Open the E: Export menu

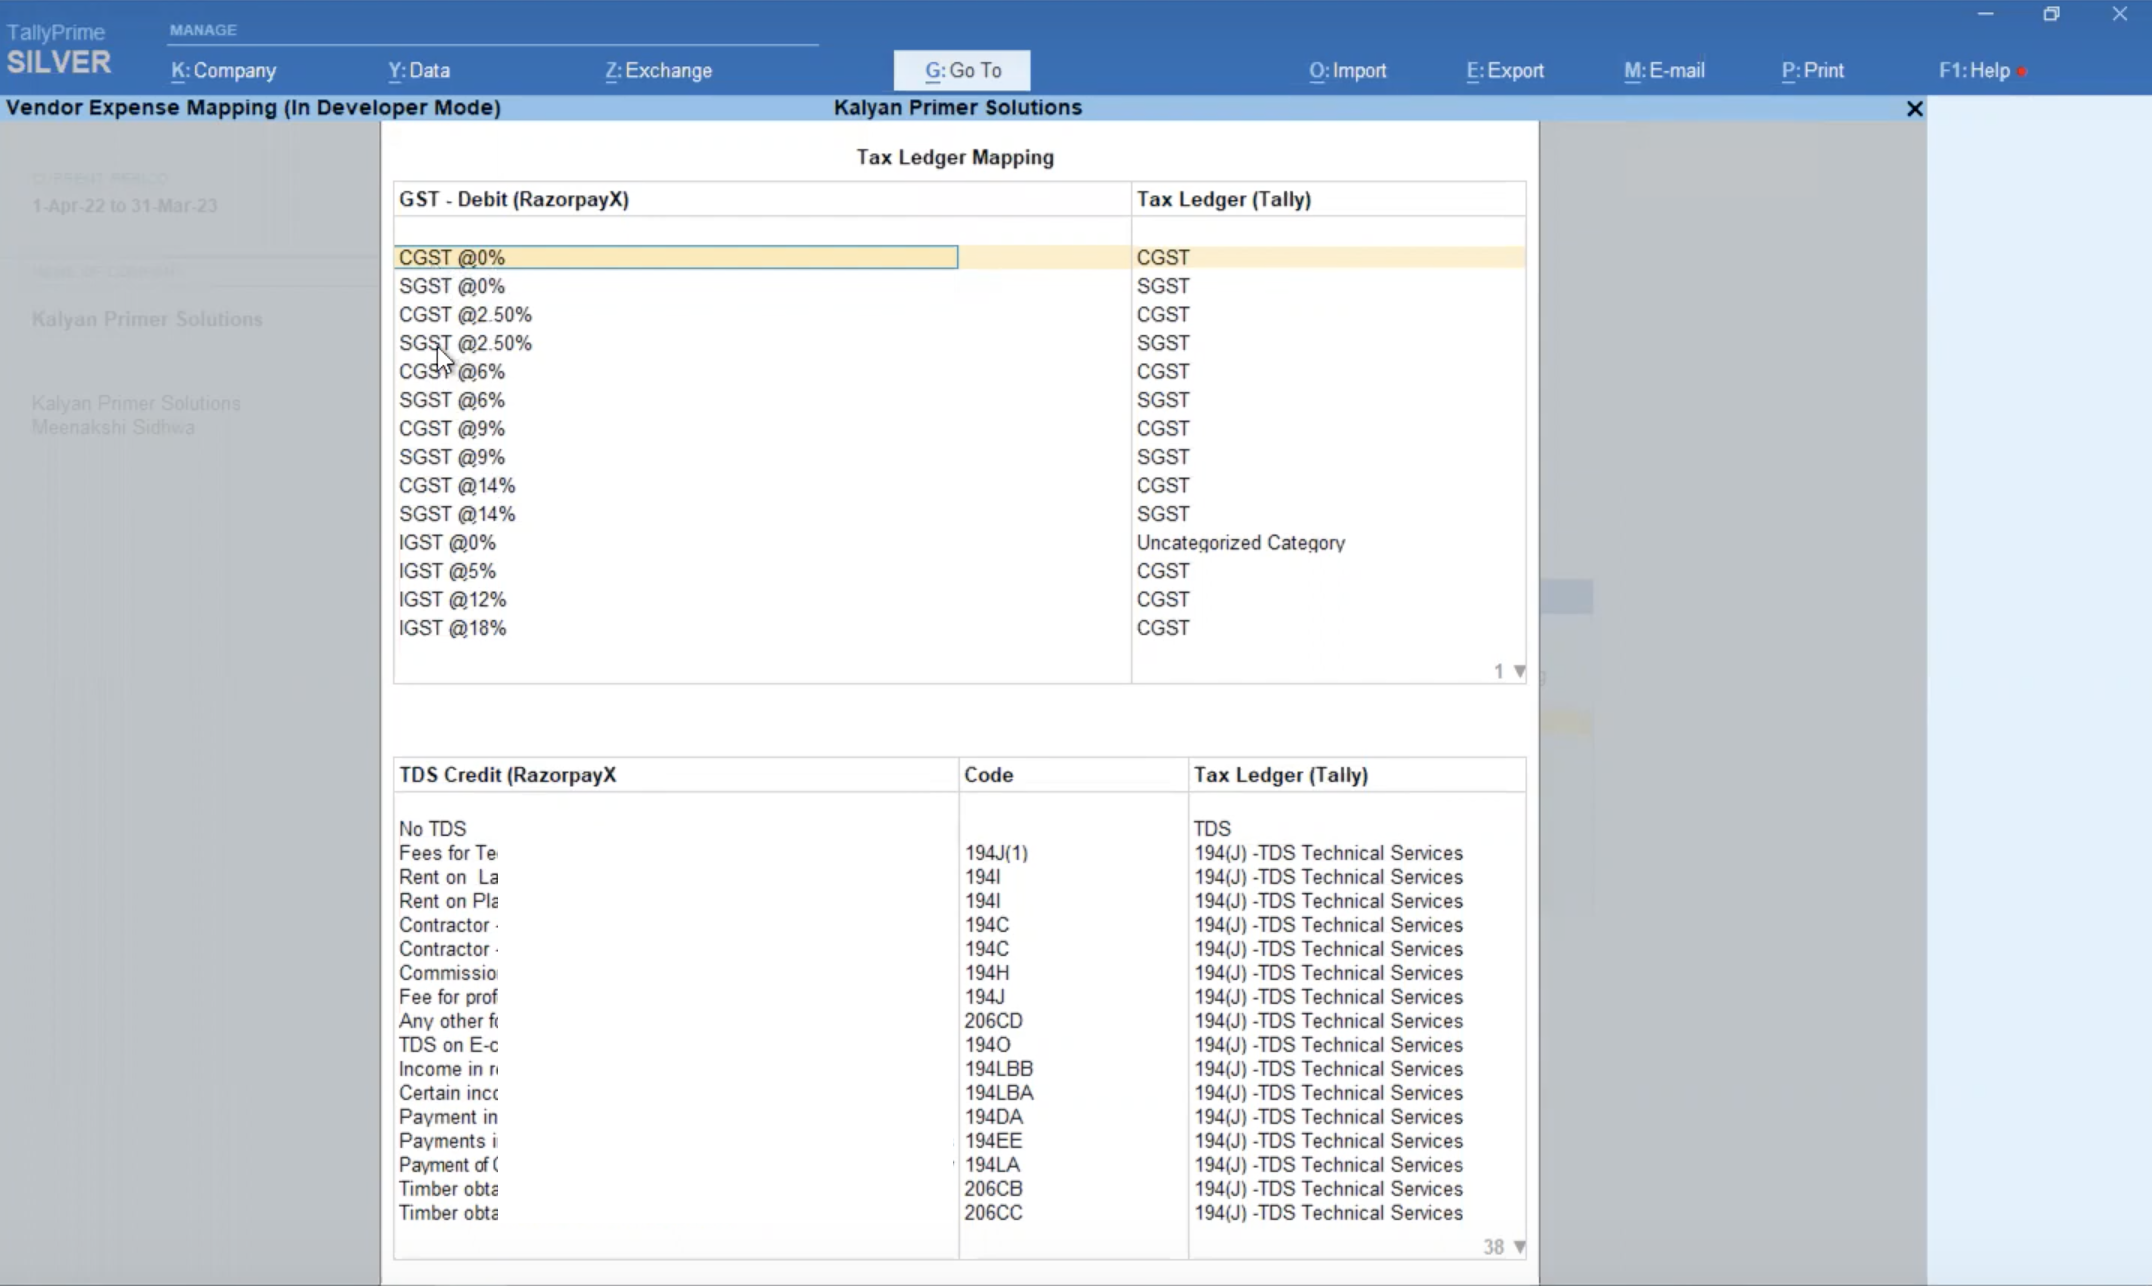(1505, 71)
